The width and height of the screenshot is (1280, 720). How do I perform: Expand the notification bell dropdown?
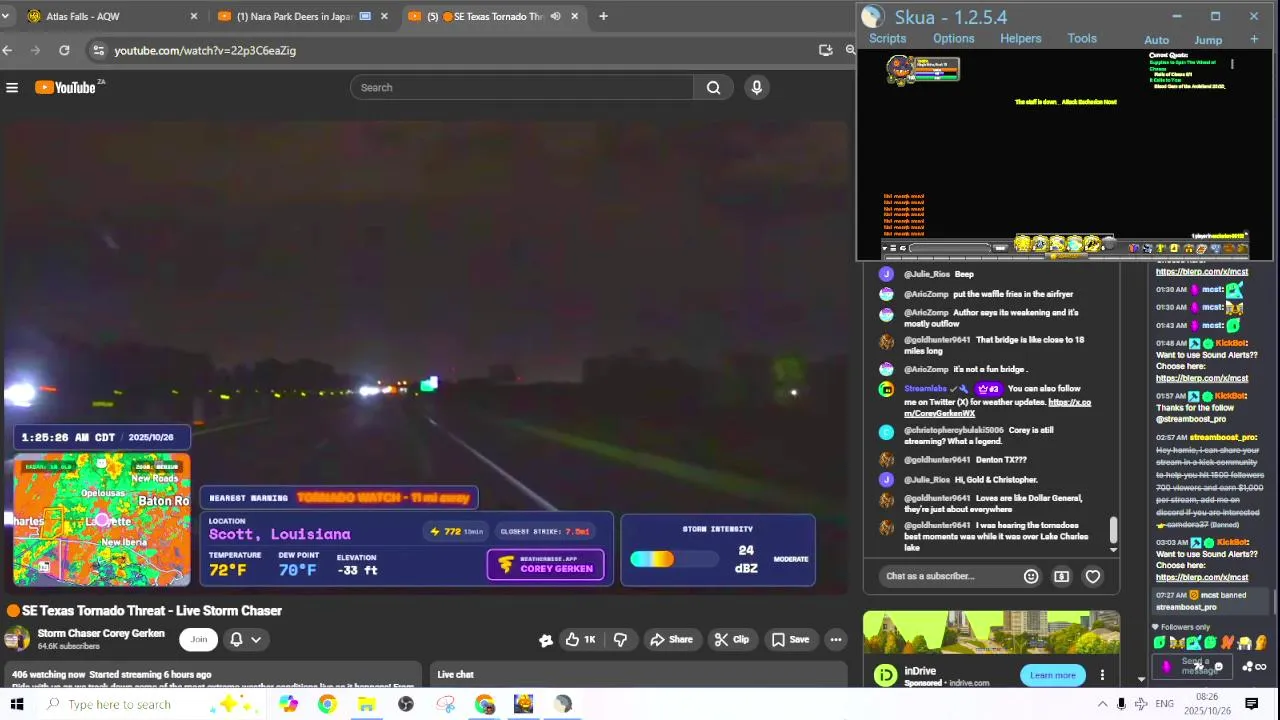[x=244, y=640]
